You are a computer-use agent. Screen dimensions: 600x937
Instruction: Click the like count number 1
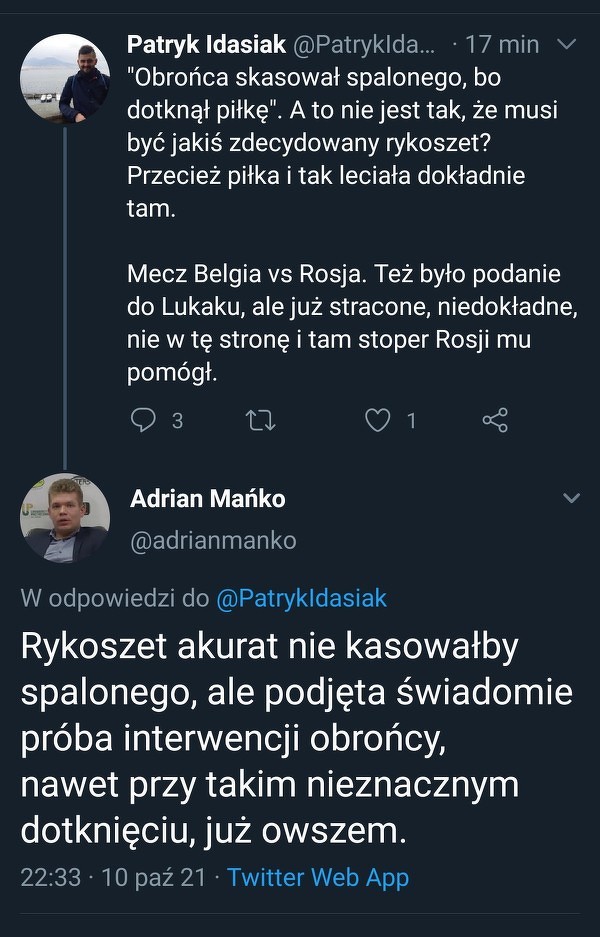click(x=410, y=421)
